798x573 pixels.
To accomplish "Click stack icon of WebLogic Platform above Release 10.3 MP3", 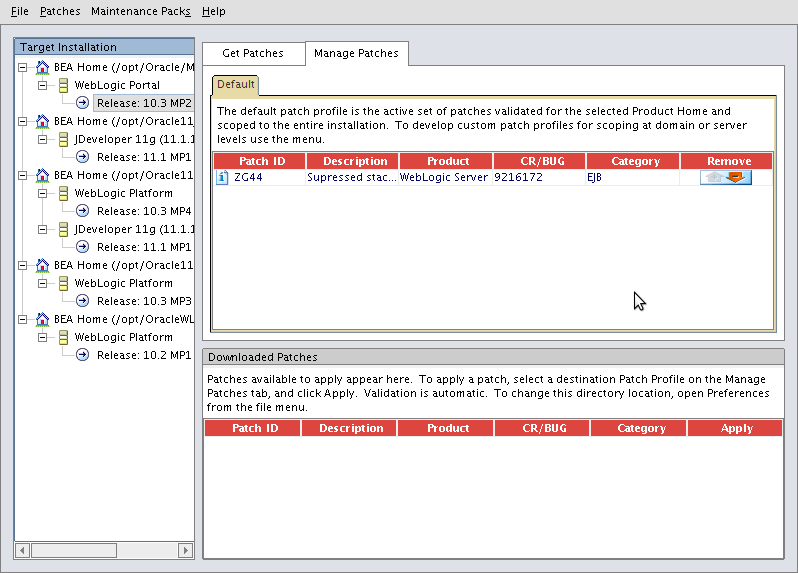I will point(64,283).
